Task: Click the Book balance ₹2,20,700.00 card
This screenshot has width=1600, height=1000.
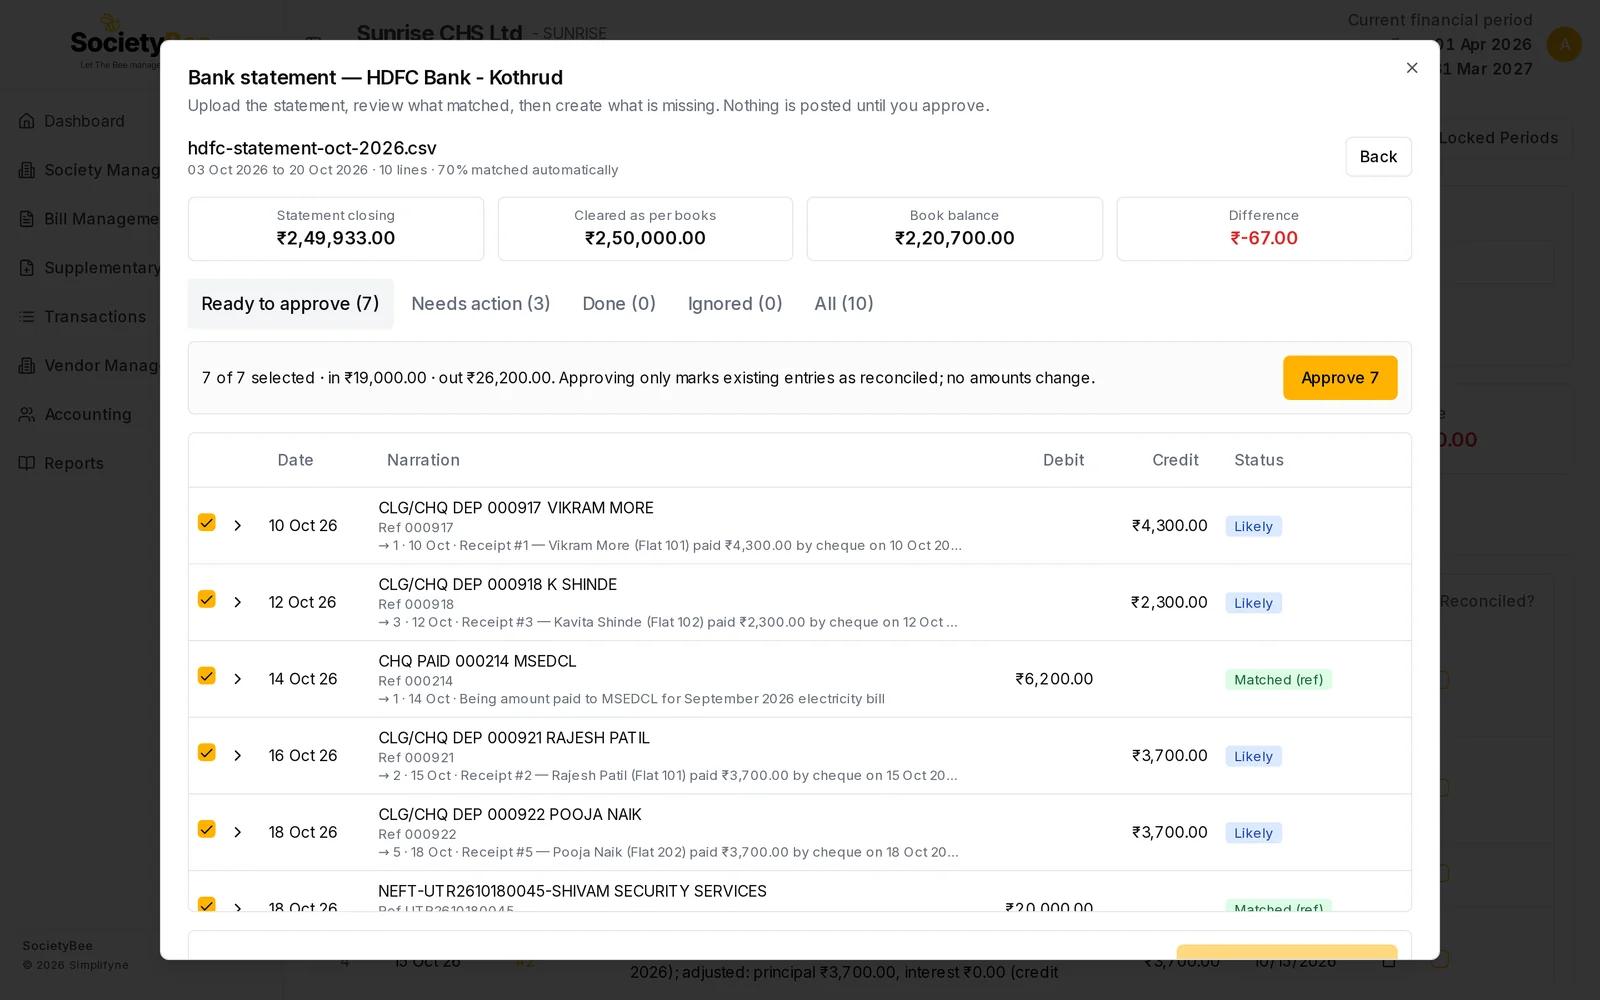Action: coord(955,229)
